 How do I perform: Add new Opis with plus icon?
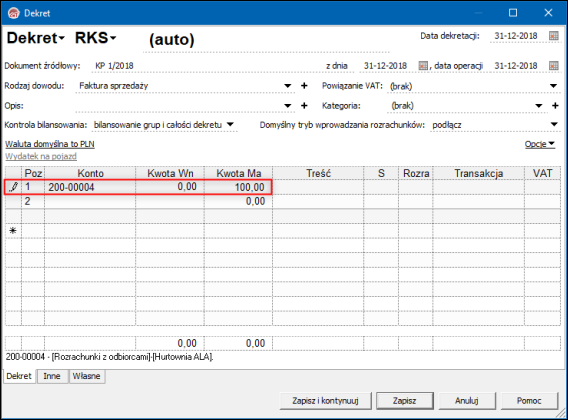click(304, 105)
